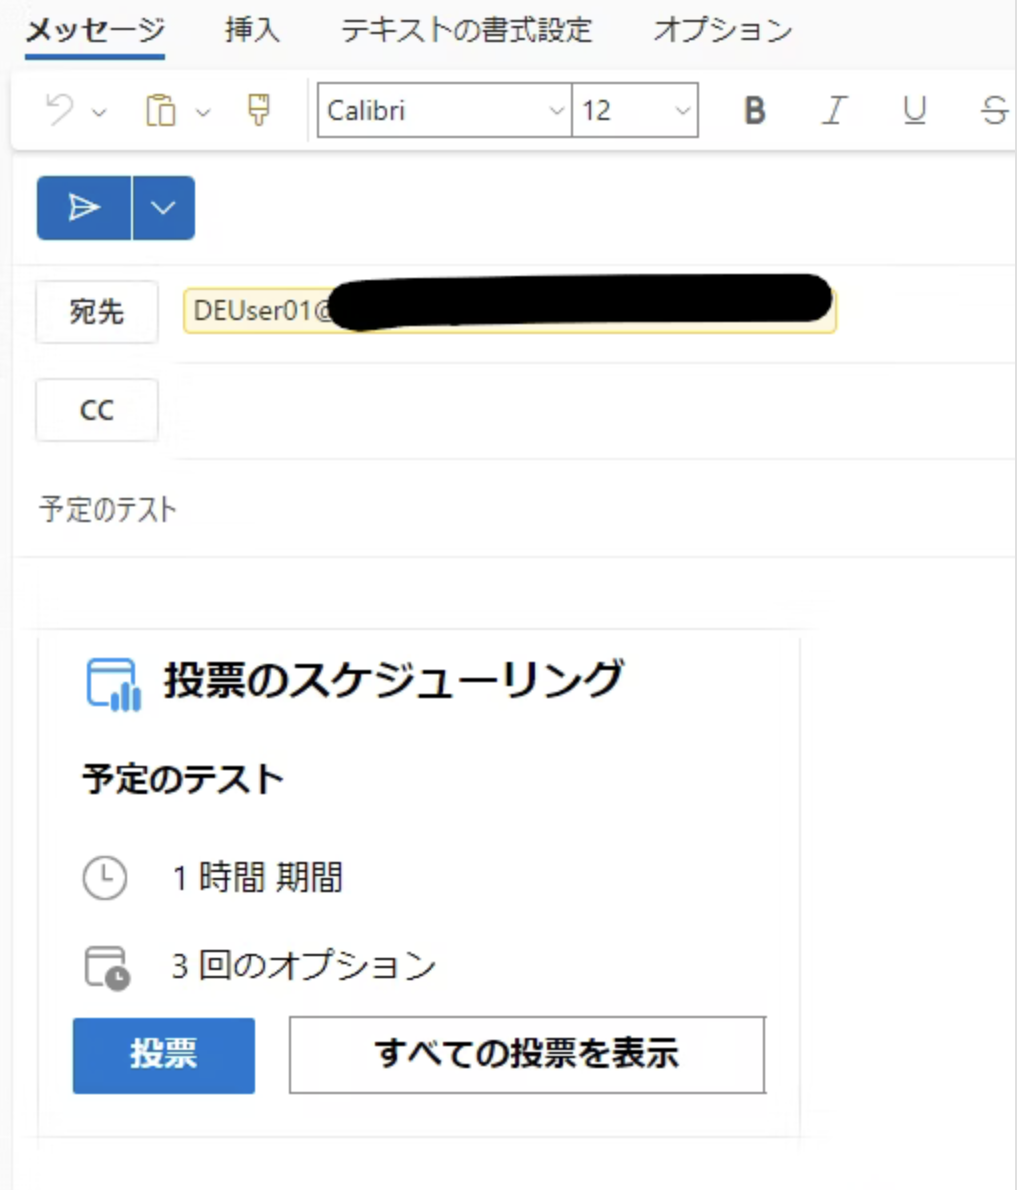The image size is (1018, 1190).
Task: Click the 投票 button
Action: pos(164,1055)
